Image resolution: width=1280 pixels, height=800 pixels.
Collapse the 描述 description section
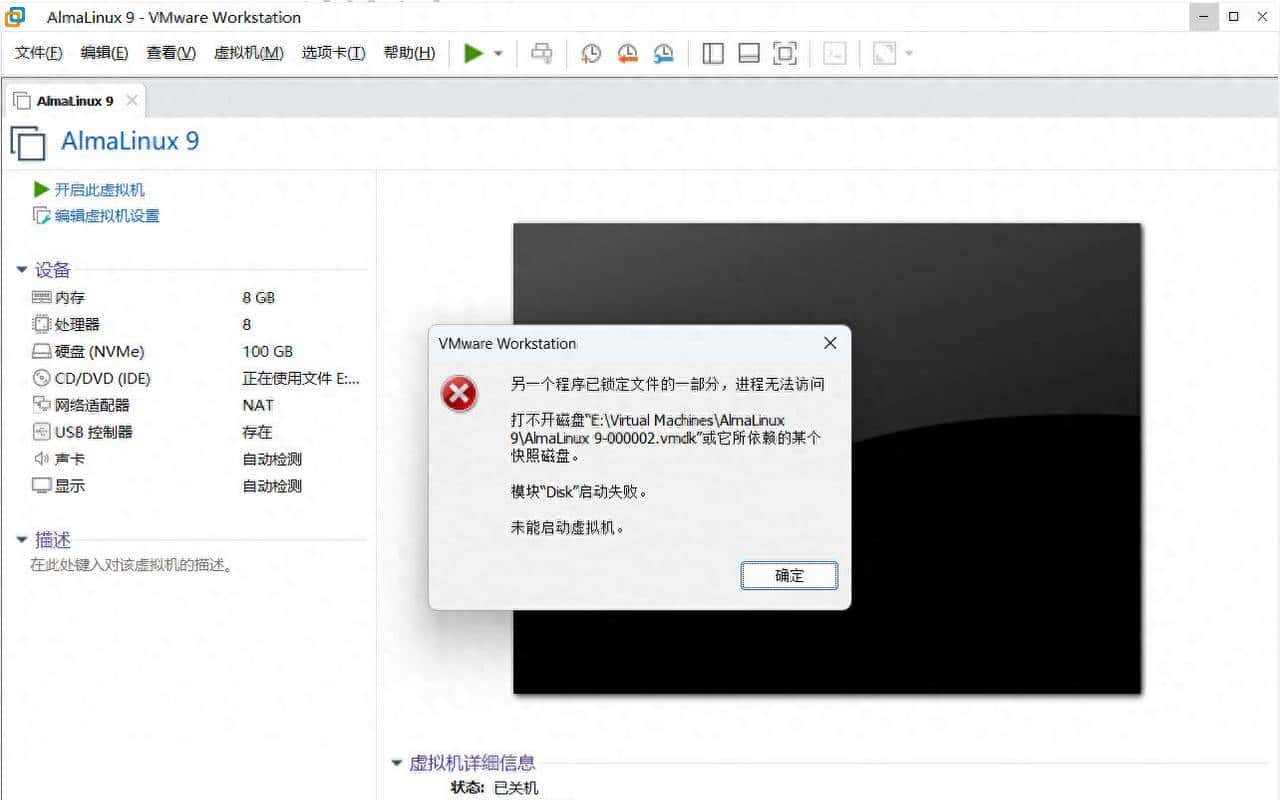[22, 539]
